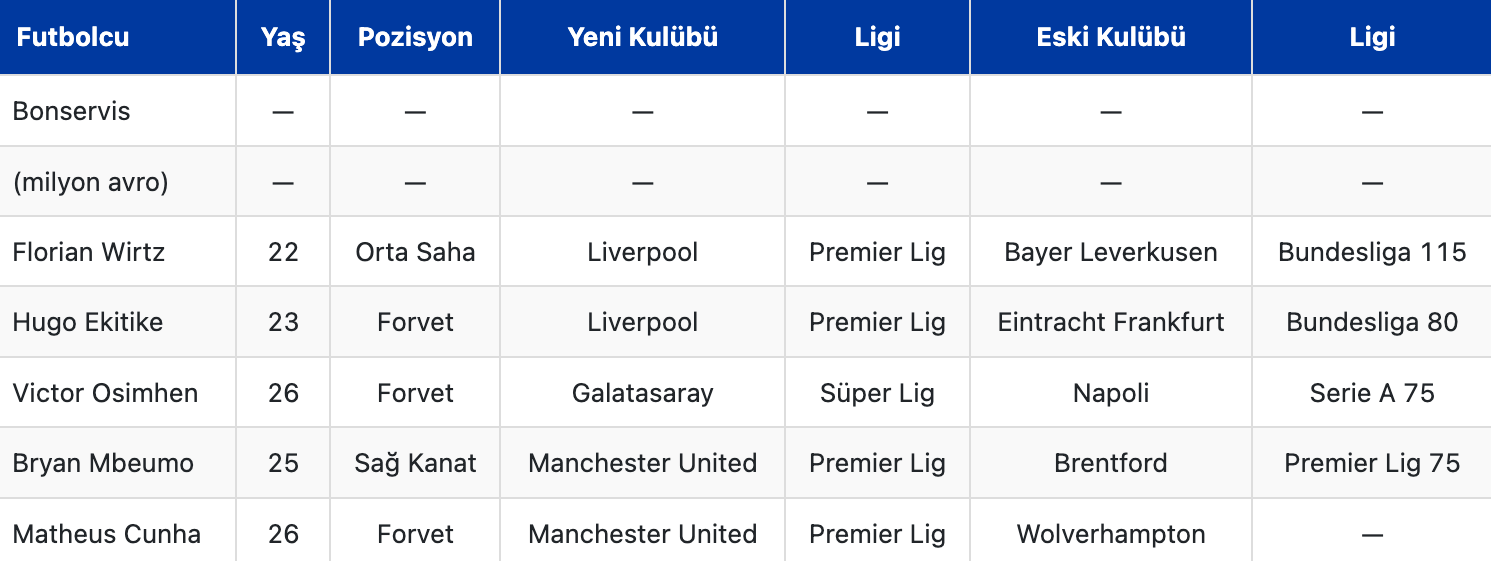Click the Bryan Mbeumo cell
This screenshot has height=561, width=1491.
pos(103,463)
